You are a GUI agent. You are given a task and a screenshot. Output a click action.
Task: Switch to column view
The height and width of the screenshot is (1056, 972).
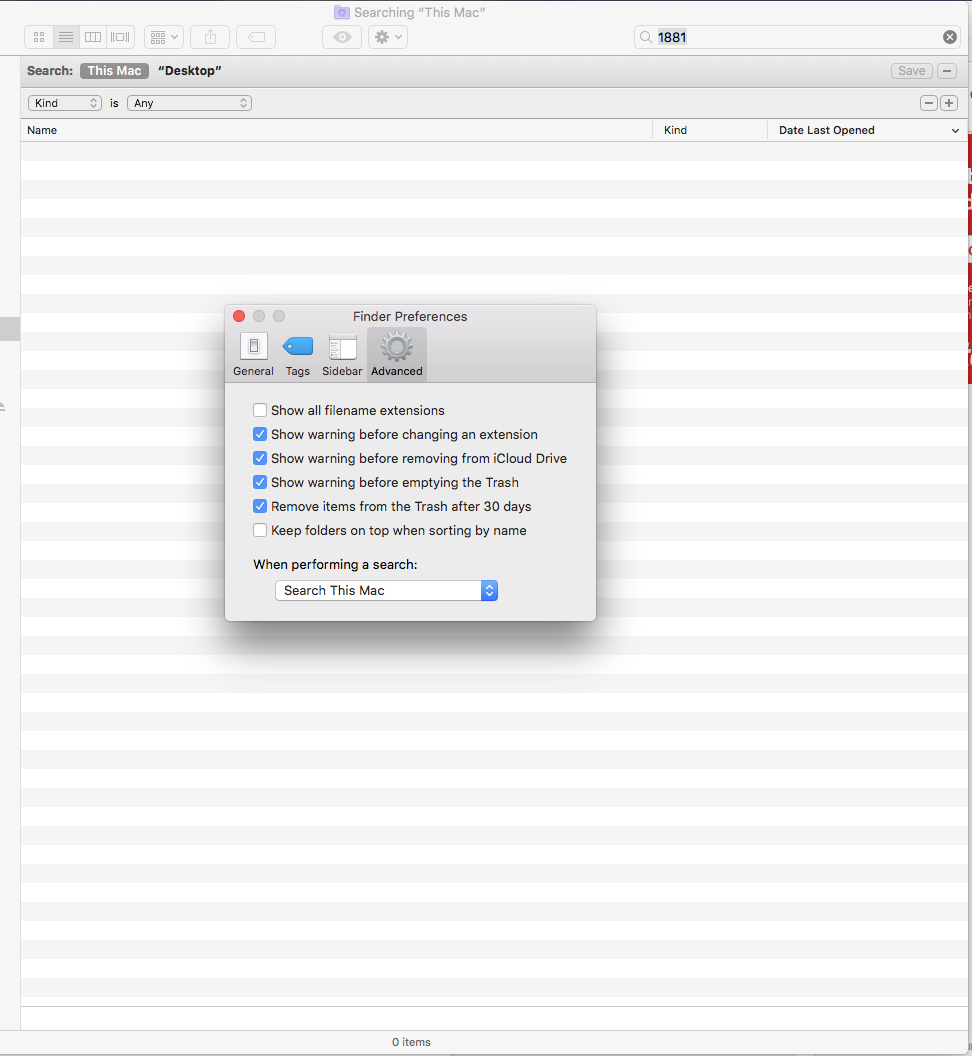tap(92, 37)
